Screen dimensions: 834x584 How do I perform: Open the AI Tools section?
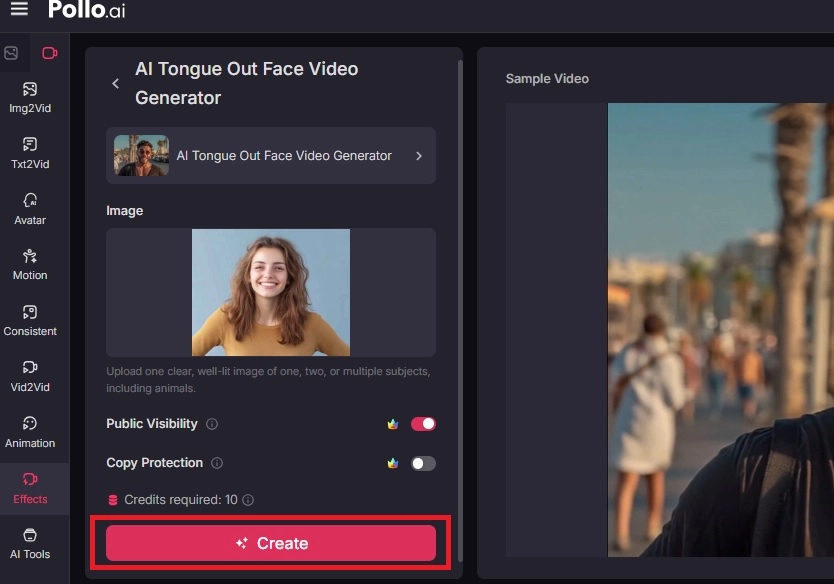[x=30, y=544]
